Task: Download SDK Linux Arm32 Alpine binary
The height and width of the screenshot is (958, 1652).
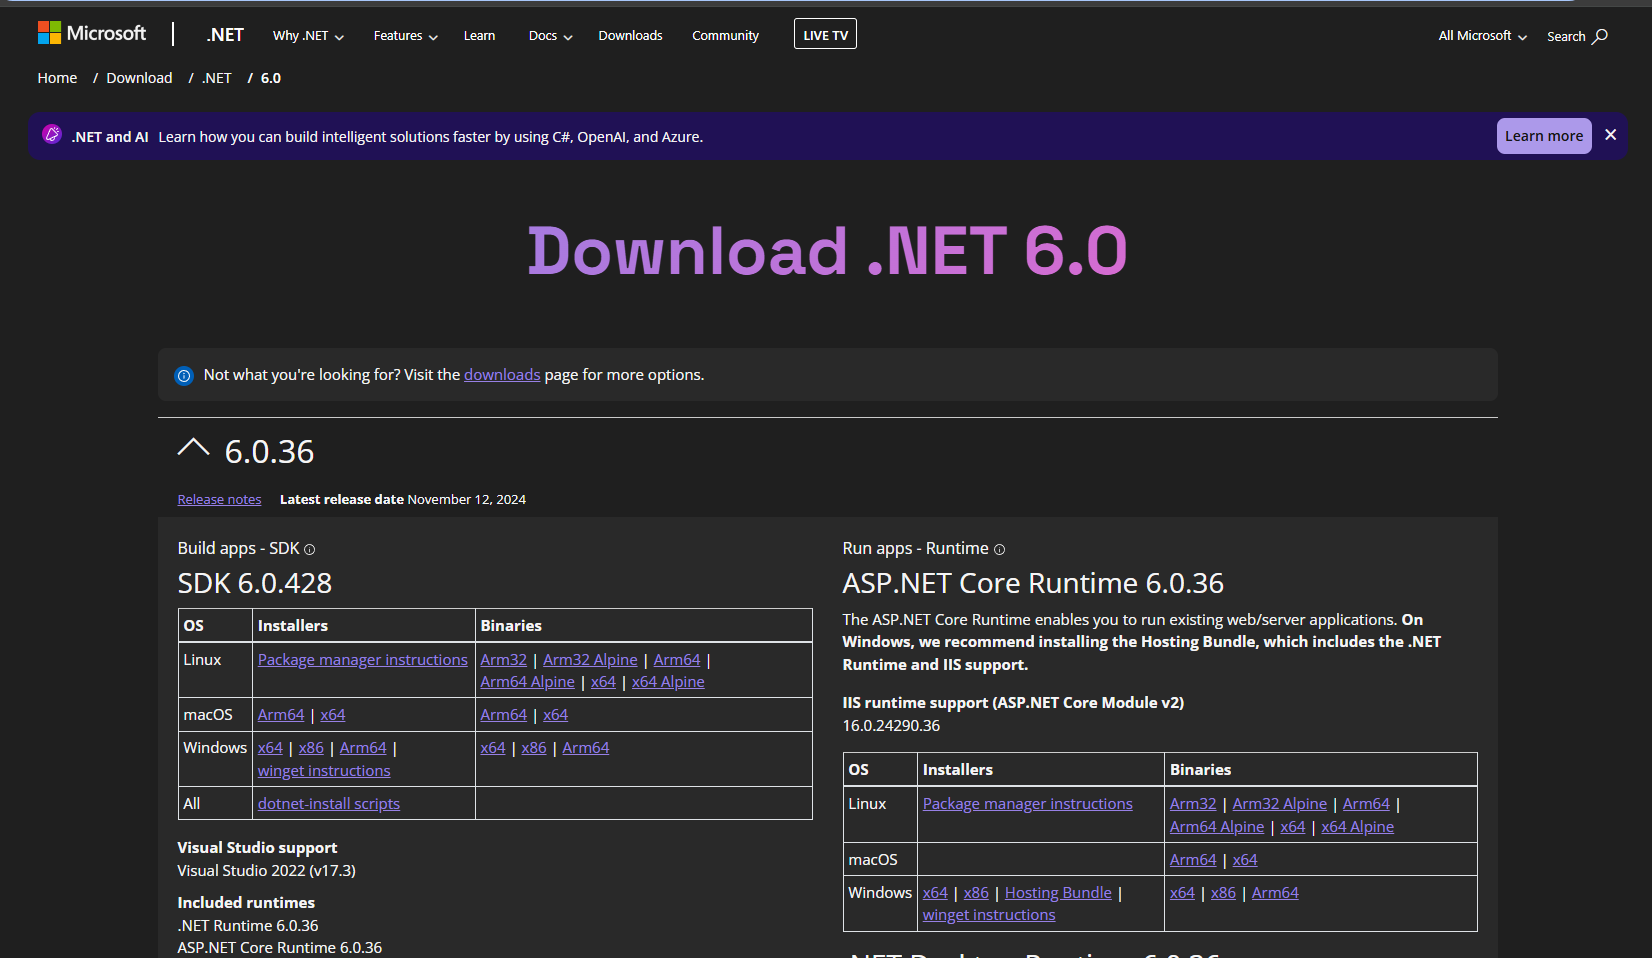Action: [x=590, y=660]
